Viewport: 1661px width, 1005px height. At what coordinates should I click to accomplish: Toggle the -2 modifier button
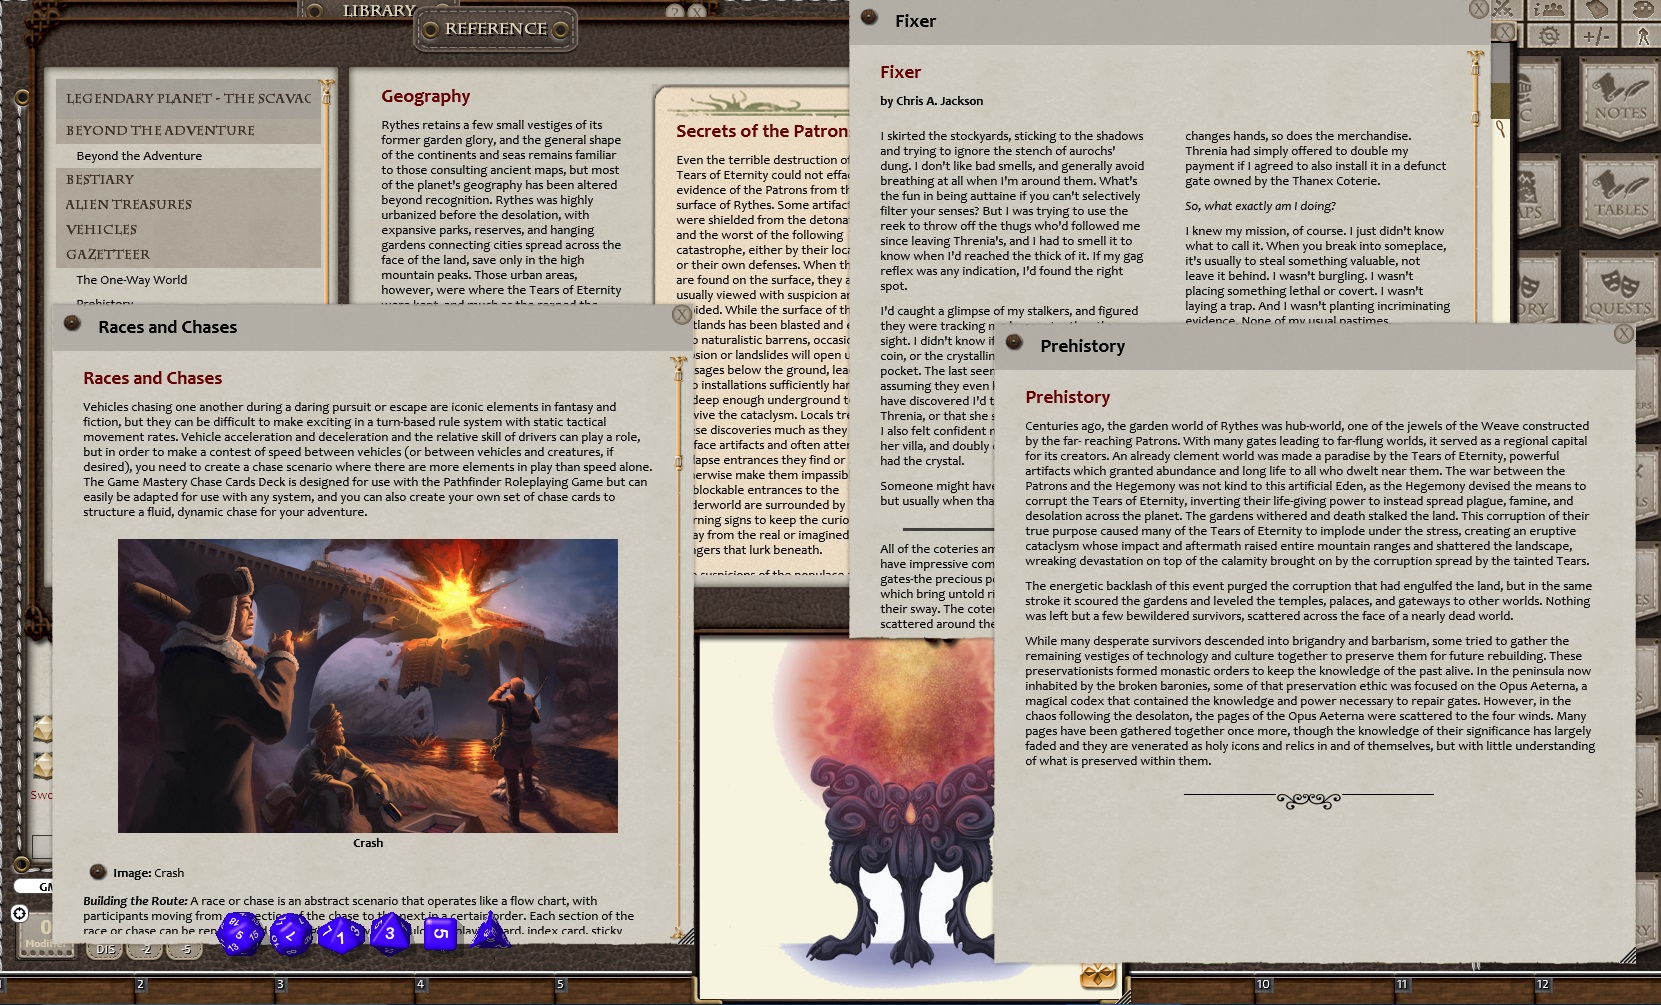point(146,949)
